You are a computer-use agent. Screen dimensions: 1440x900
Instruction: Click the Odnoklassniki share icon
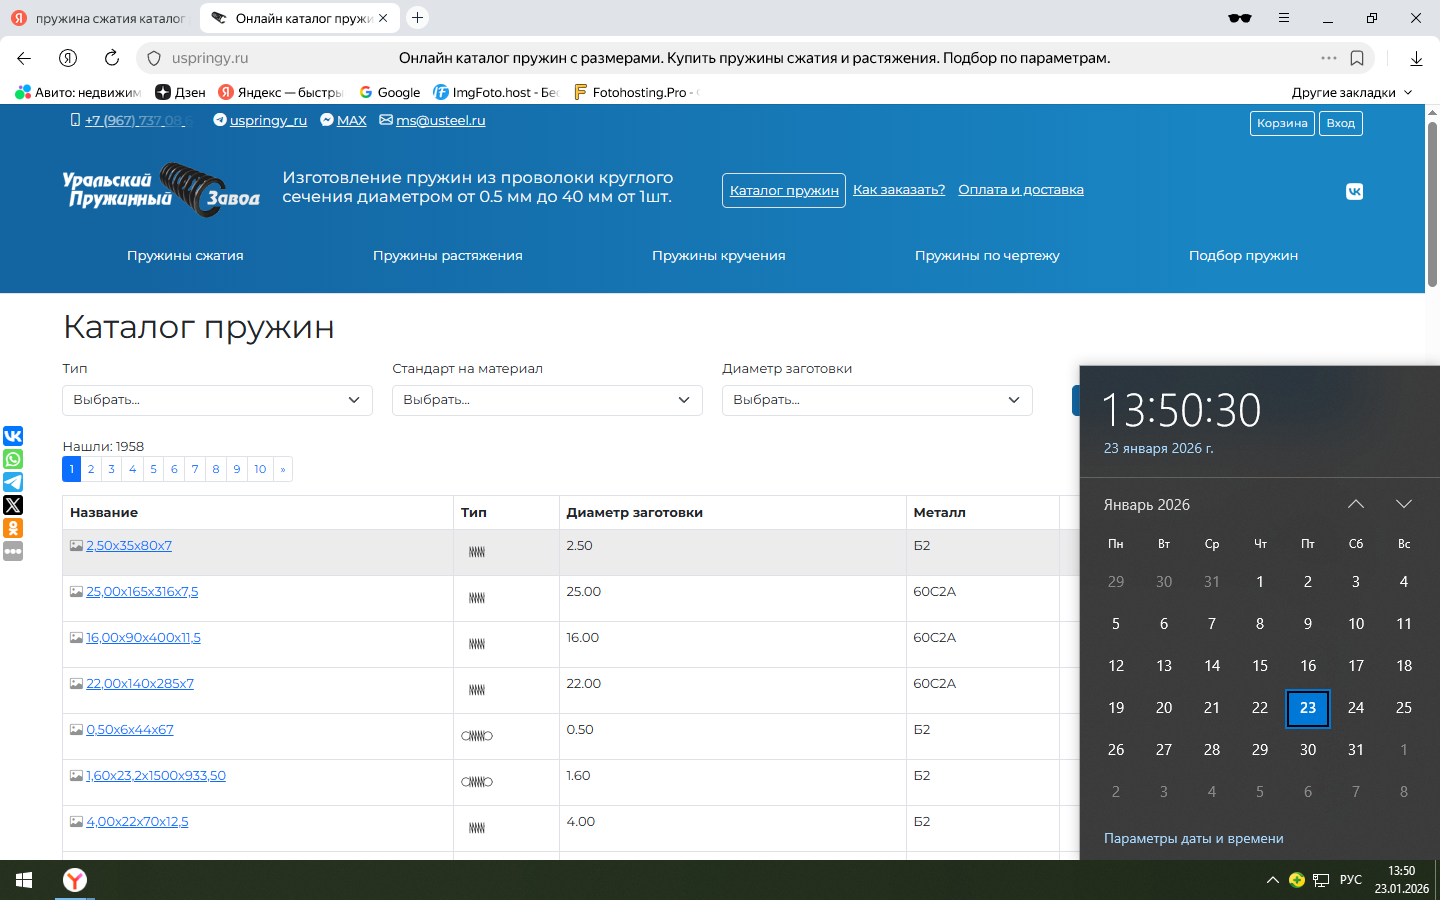click(13, 528)
